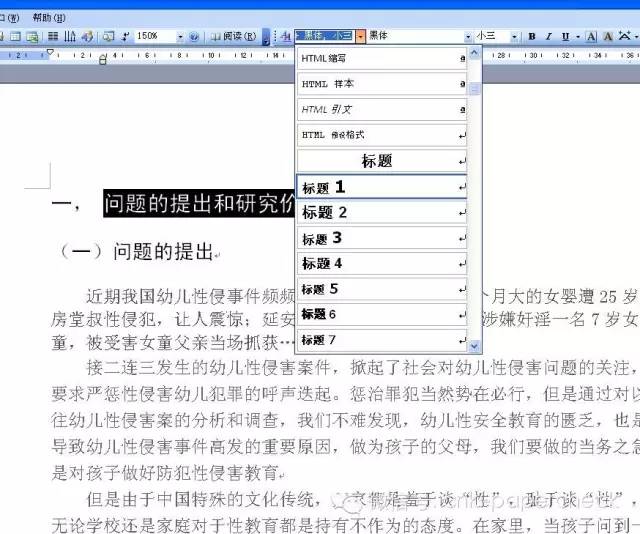This screenshot has width=640, height=534.
Task: Apply the 标题 7 style
Action: click(382, 340)
